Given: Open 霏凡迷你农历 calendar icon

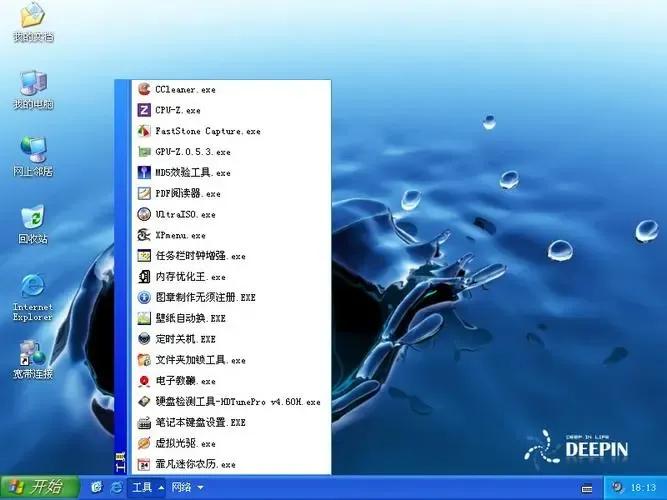Looking at the screenshot, I should point(144,464).
